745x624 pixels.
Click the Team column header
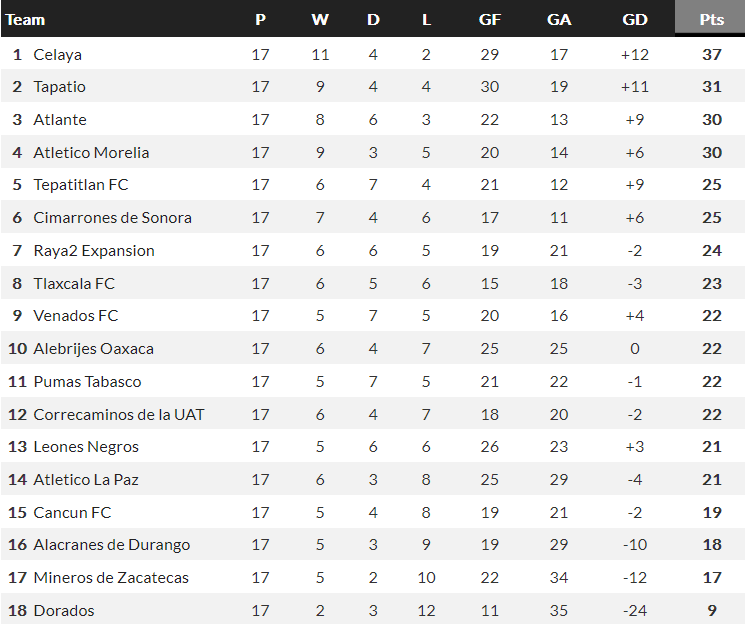point(26,19)
